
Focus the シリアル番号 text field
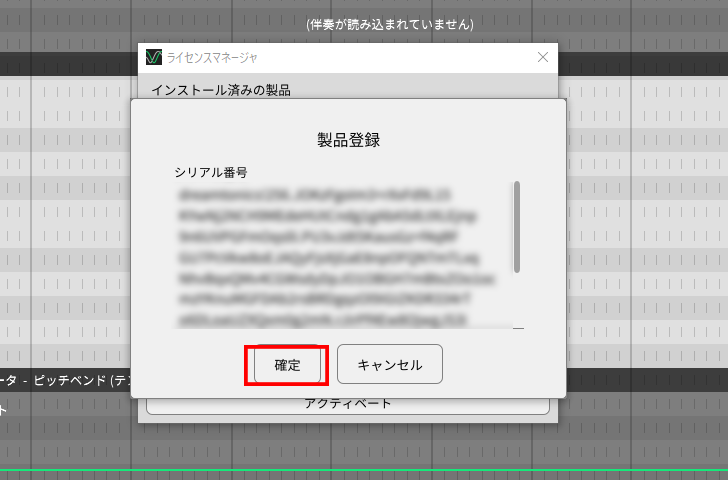342,255
